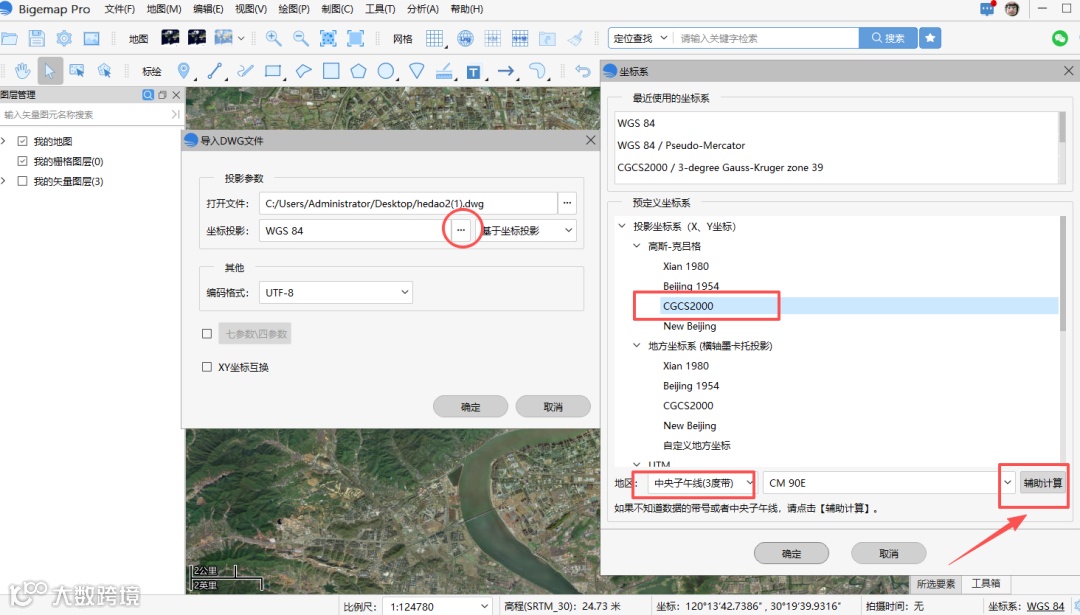
Task: Select the arrow pointer tool
Action: click(50, 70)
